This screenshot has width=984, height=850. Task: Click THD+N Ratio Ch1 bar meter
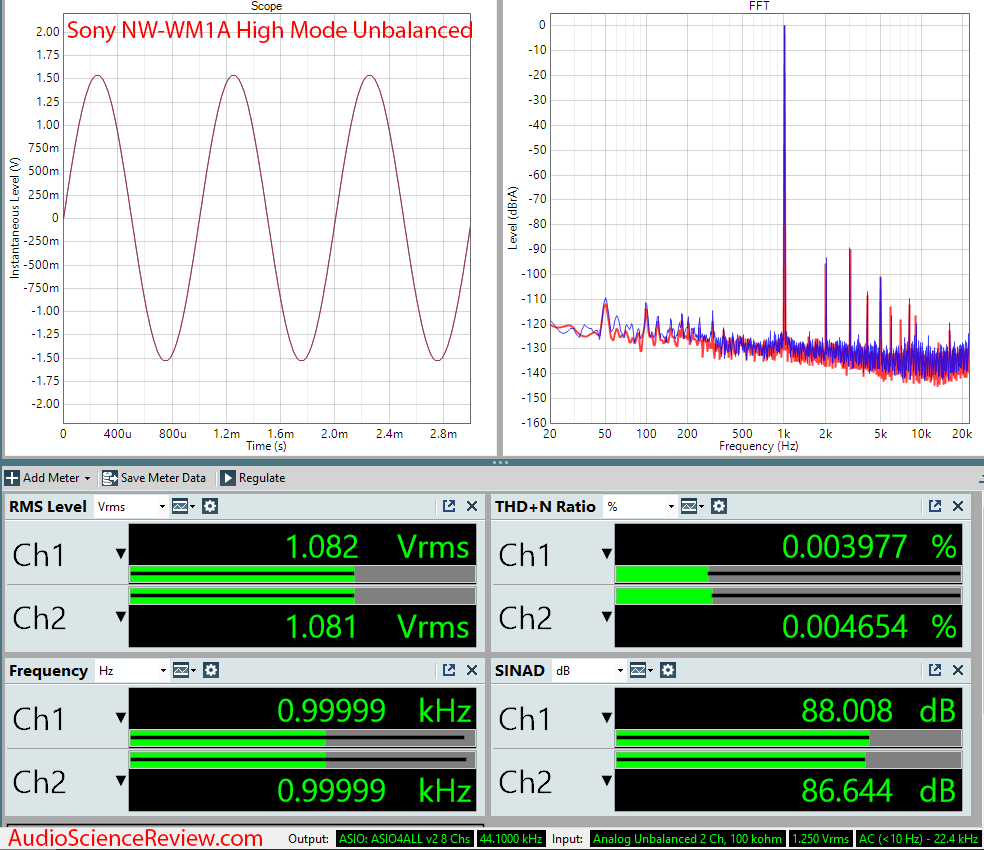[788, 574]
